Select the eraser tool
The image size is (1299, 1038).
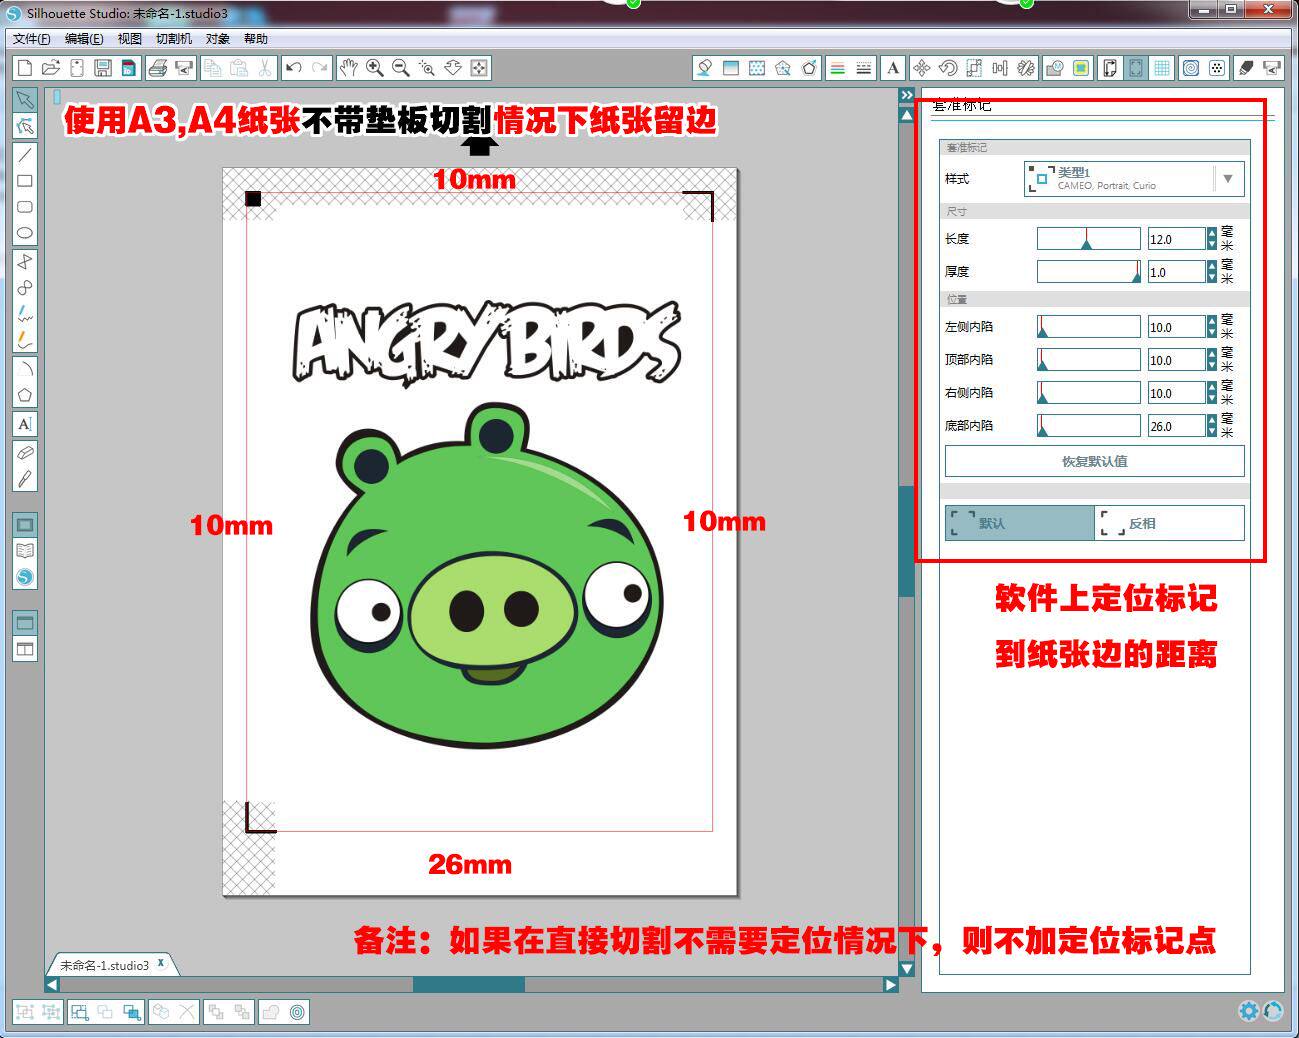(x=25, y=453)
